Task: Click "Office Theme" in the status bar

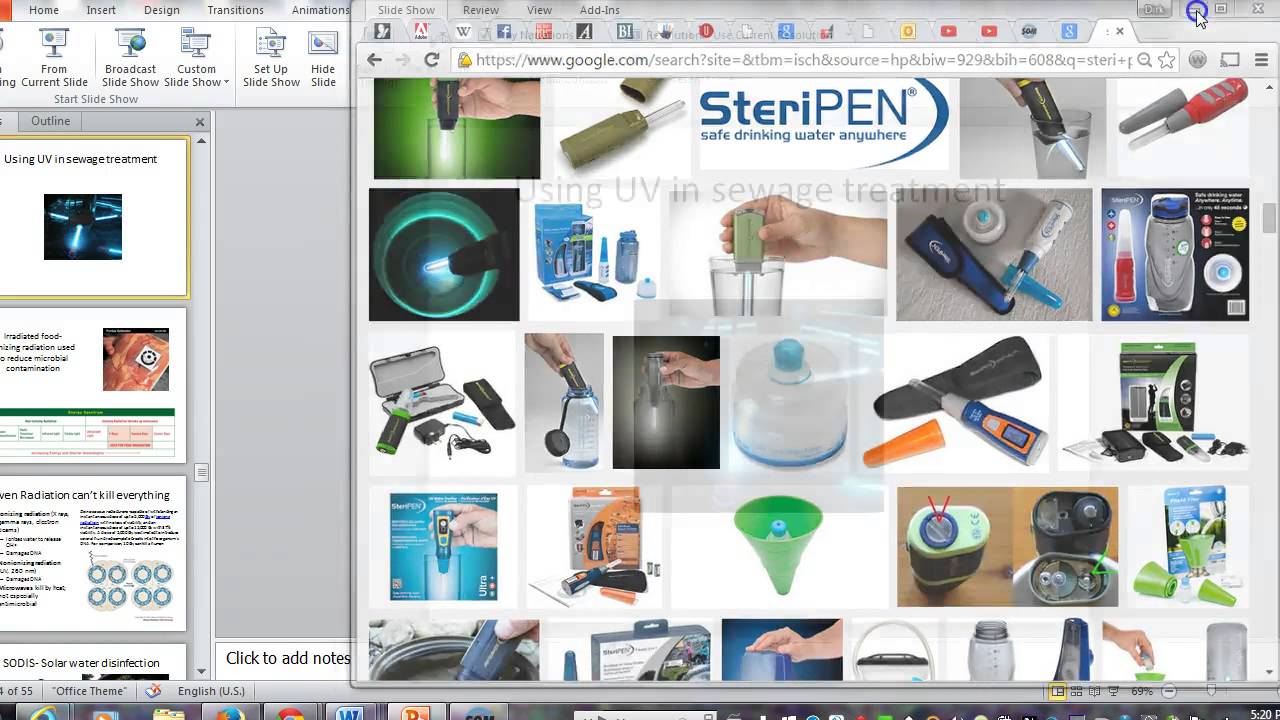Action: 90,691
